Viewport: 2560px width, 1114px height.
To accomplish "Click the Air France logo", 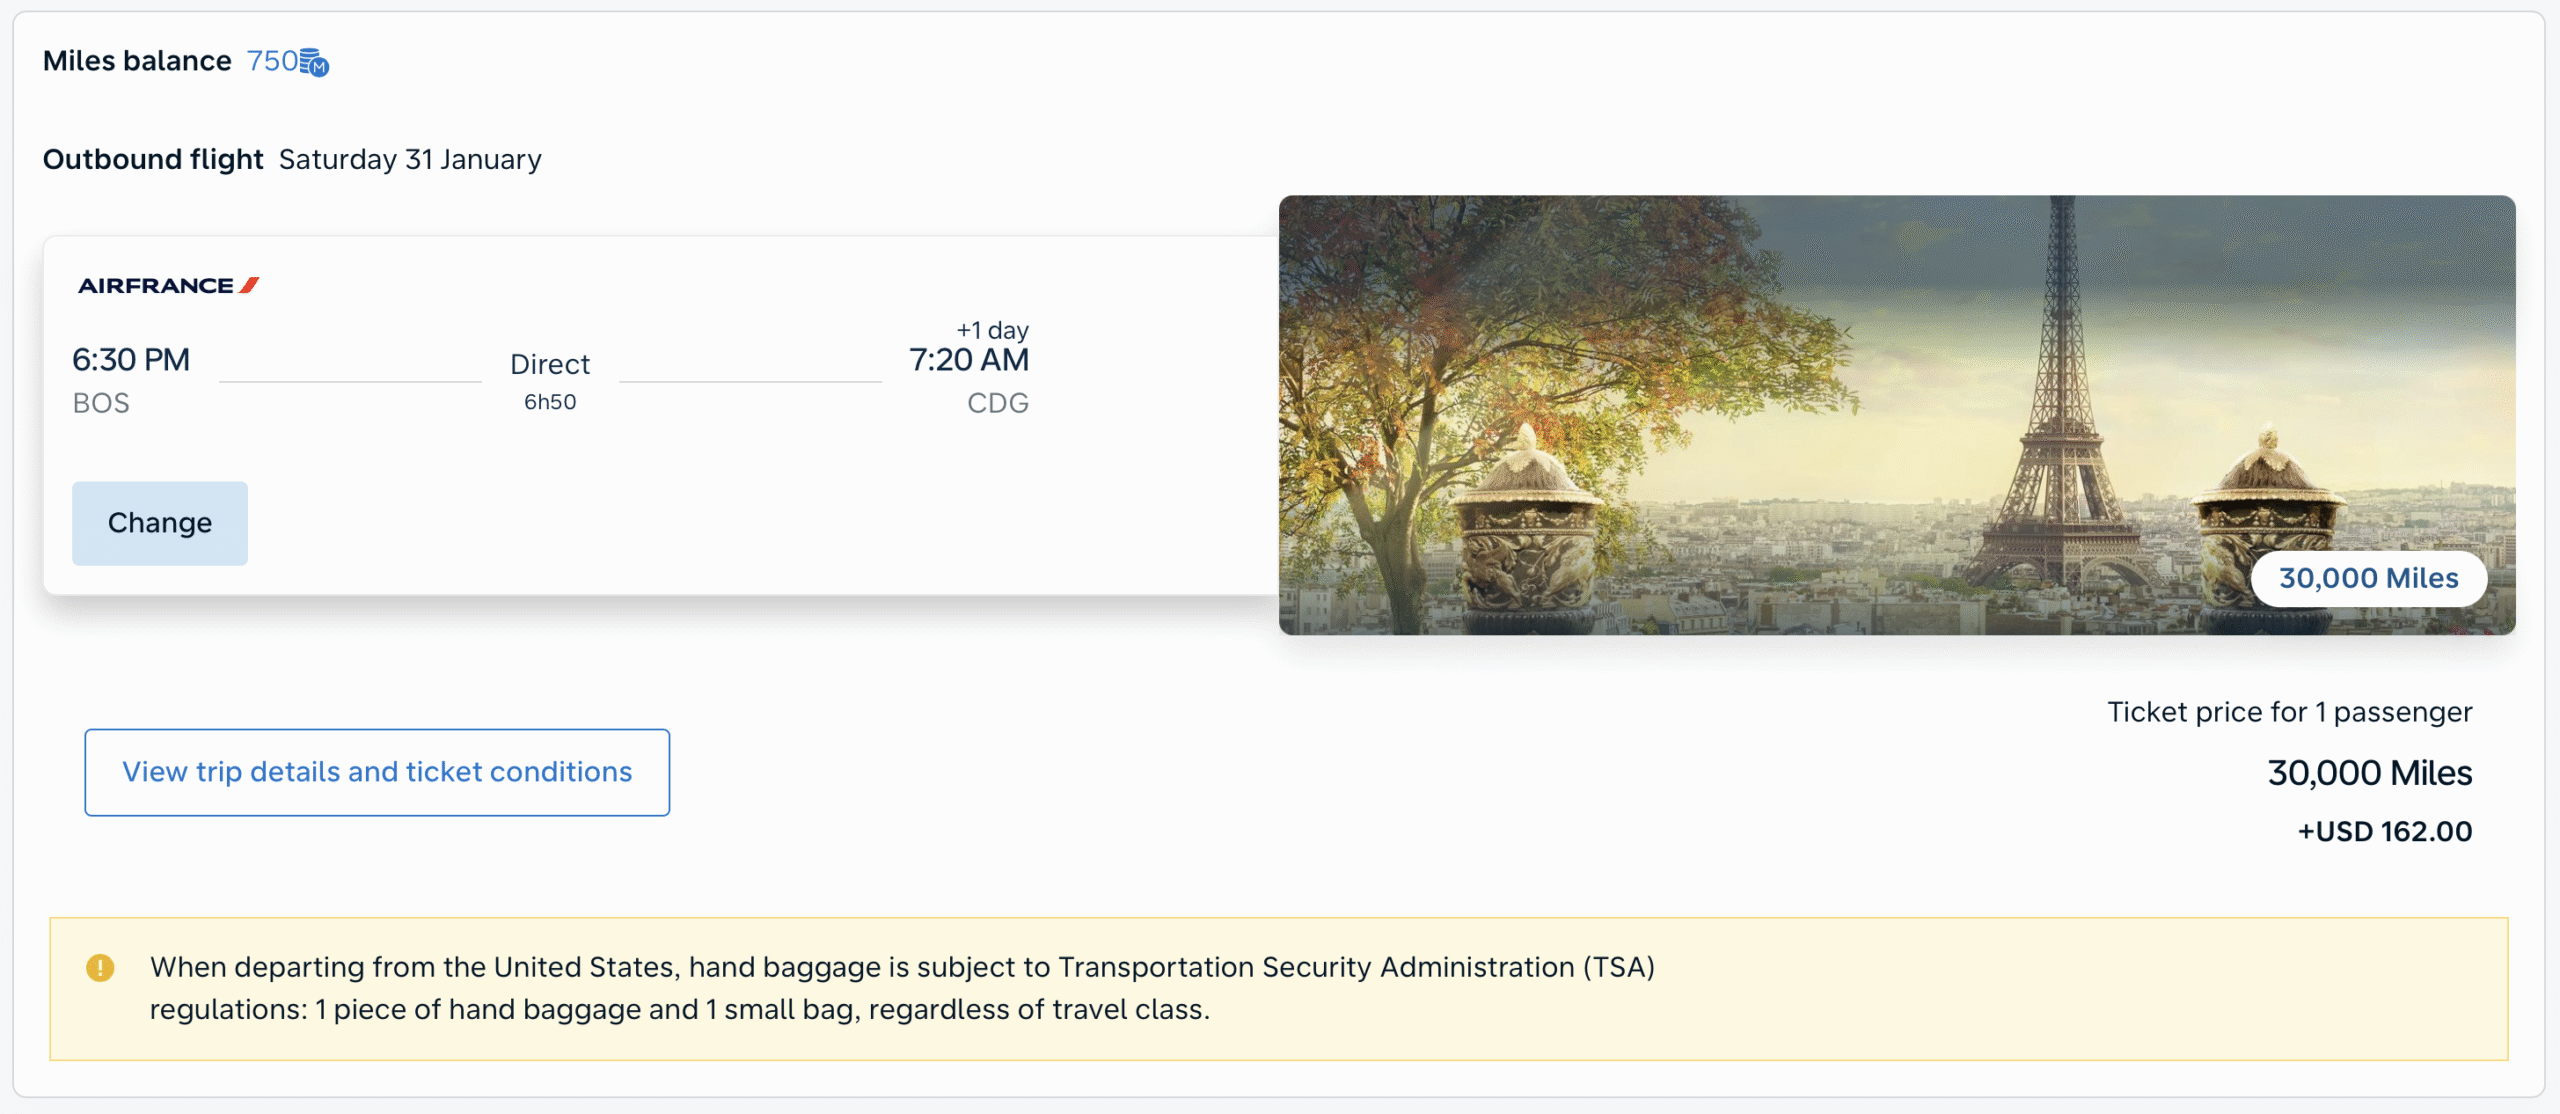I will tap(168, 286).
